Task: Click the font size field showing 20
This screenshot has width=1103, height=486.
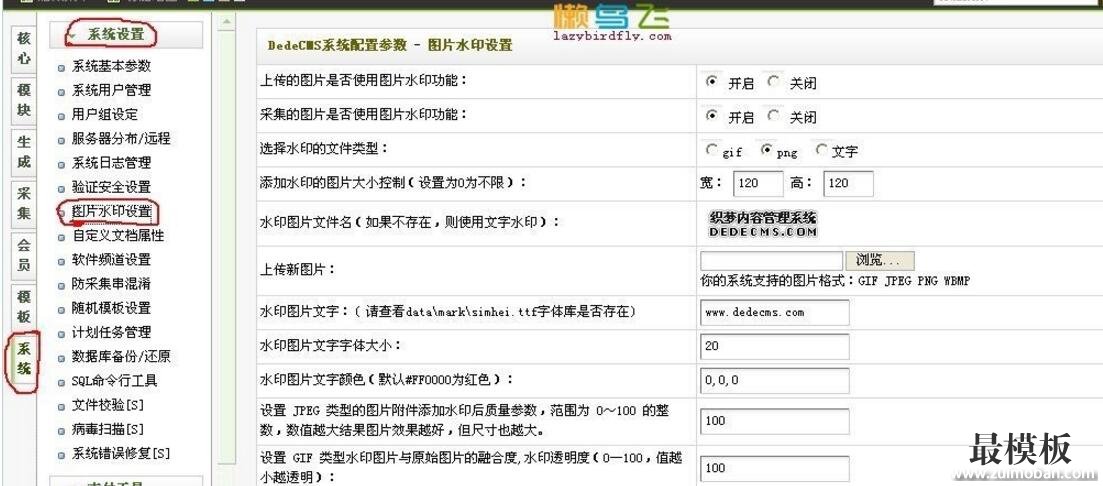Action: pos(774,346)
